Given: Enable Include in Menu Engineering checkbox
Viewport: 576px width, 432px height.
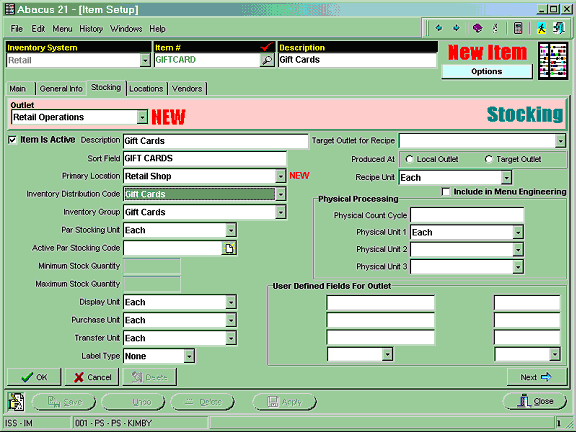Looking at the screenshot, I should (x=446, y=192).
